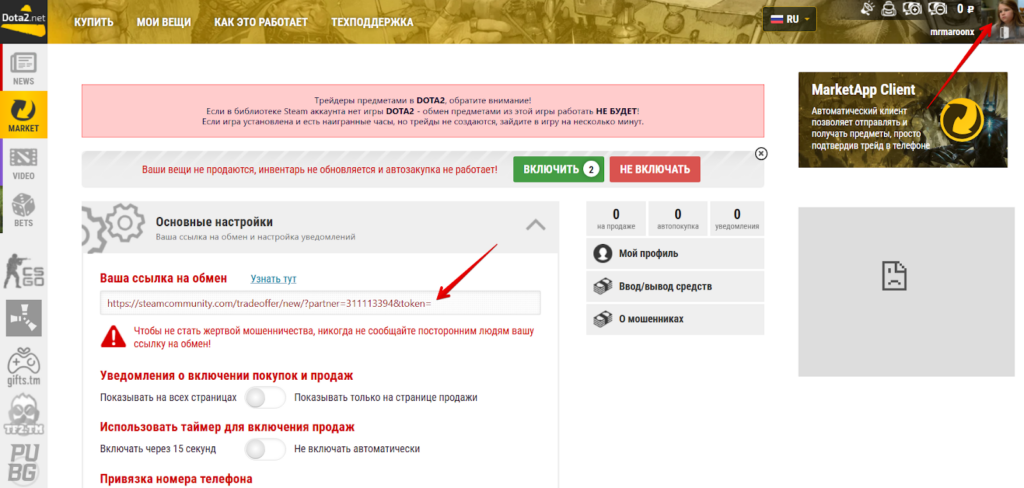Select the MARKET sidebar icon
Image resolution: width=1024 pixels, height=488 pixels.
click(24, 115)
